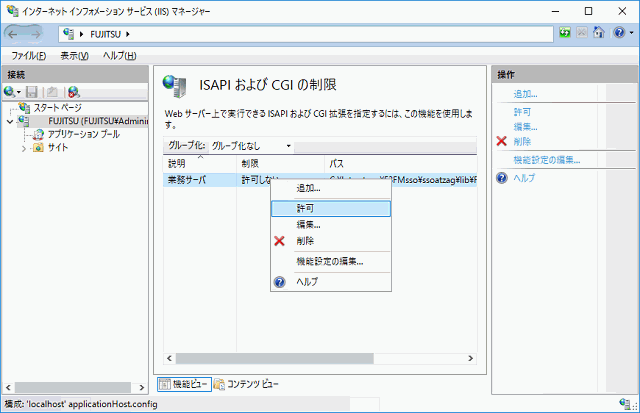Open the dropdown arrow beside toolbar help icon

(x=631, y=33)
